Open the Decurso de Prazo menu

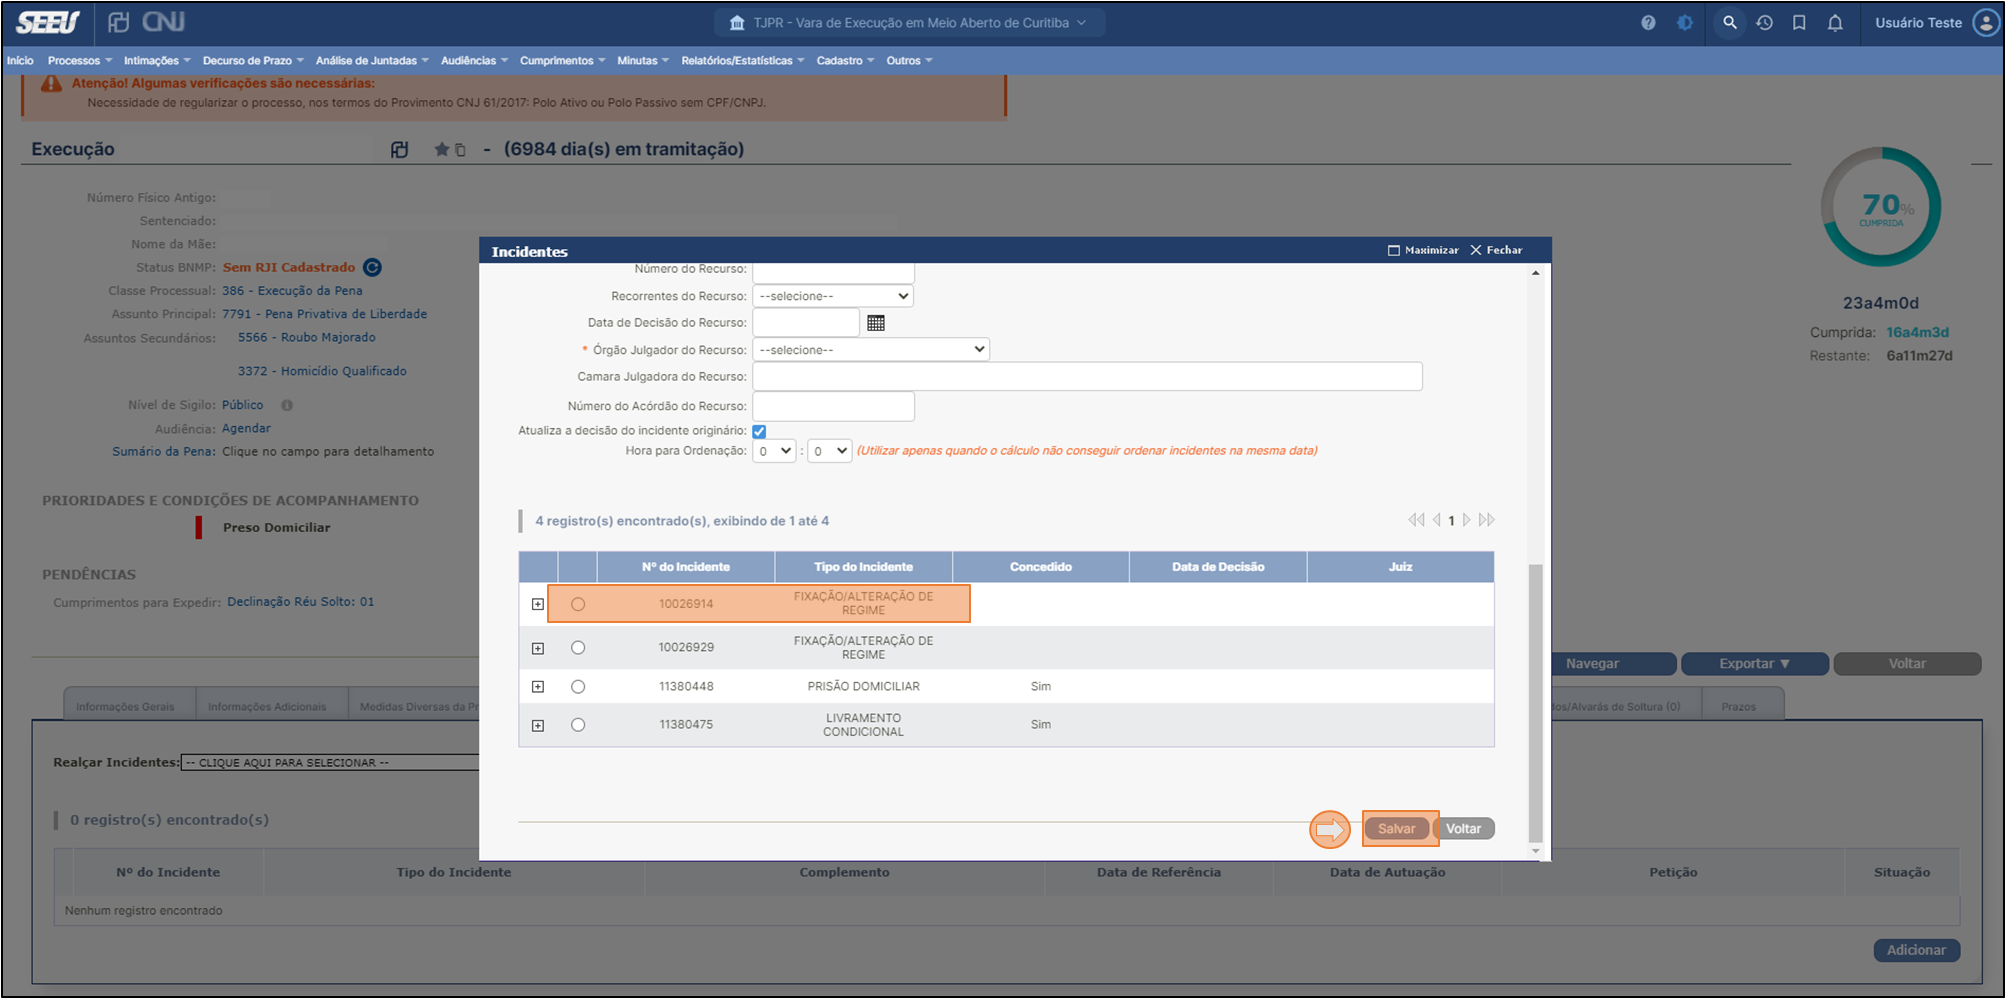253,61
